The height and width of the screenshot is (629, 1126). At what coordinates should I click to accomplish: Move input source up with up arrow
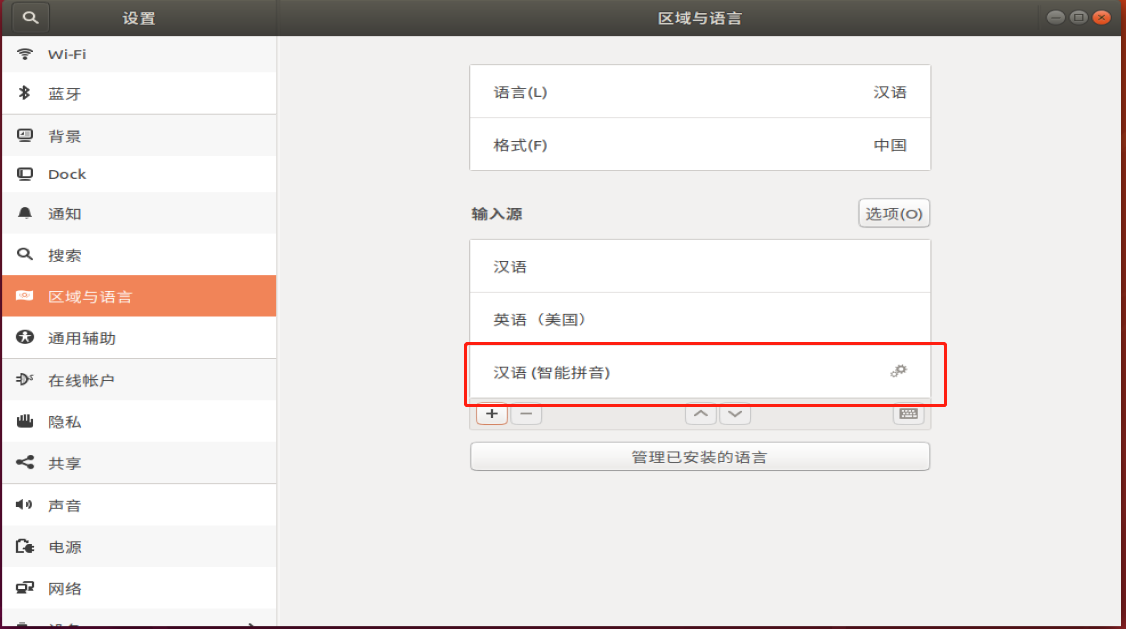701,414
